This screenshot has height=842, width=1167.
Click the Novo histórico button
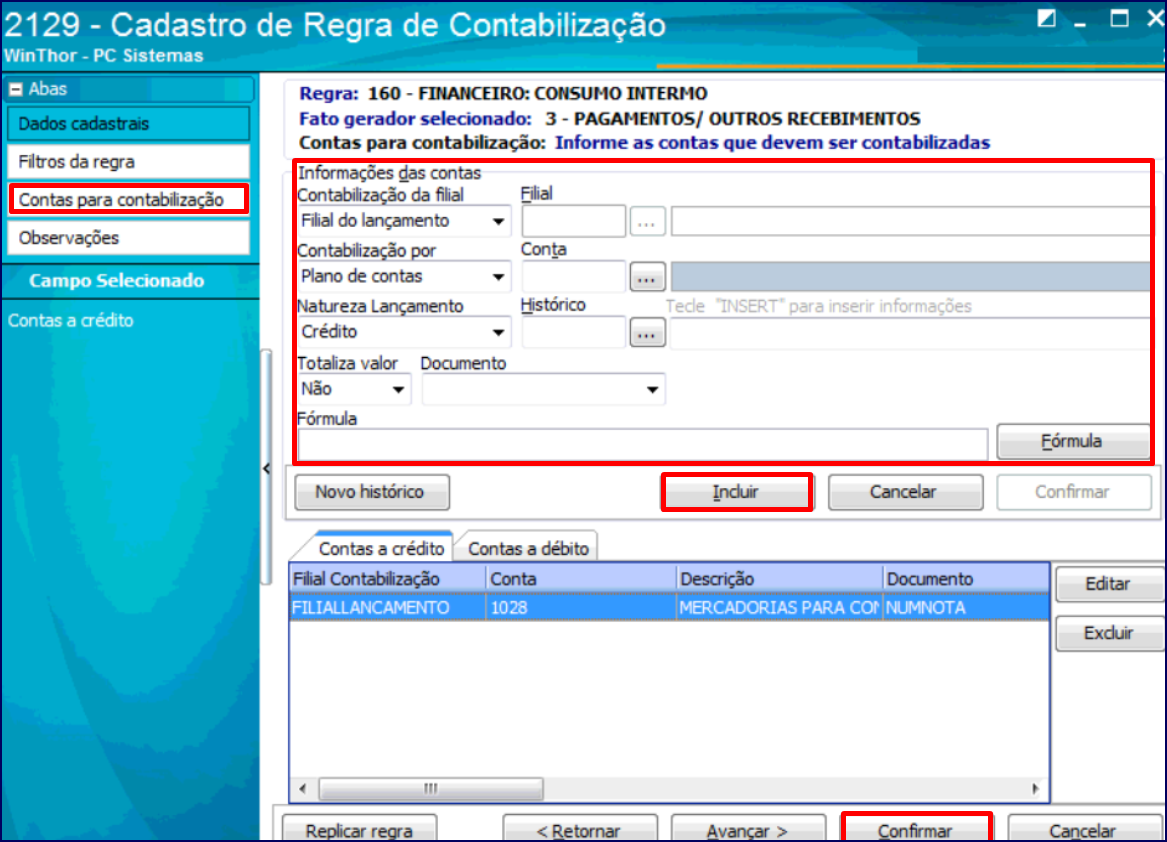[372, 492]
